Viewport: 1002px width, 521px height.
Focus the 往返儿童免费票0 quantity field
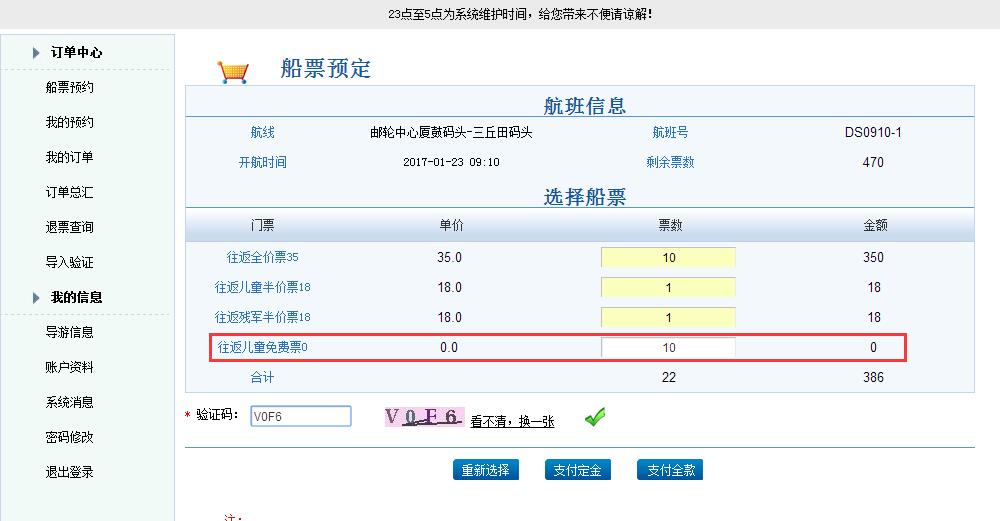pyautogui.click(x=668, y=348)
